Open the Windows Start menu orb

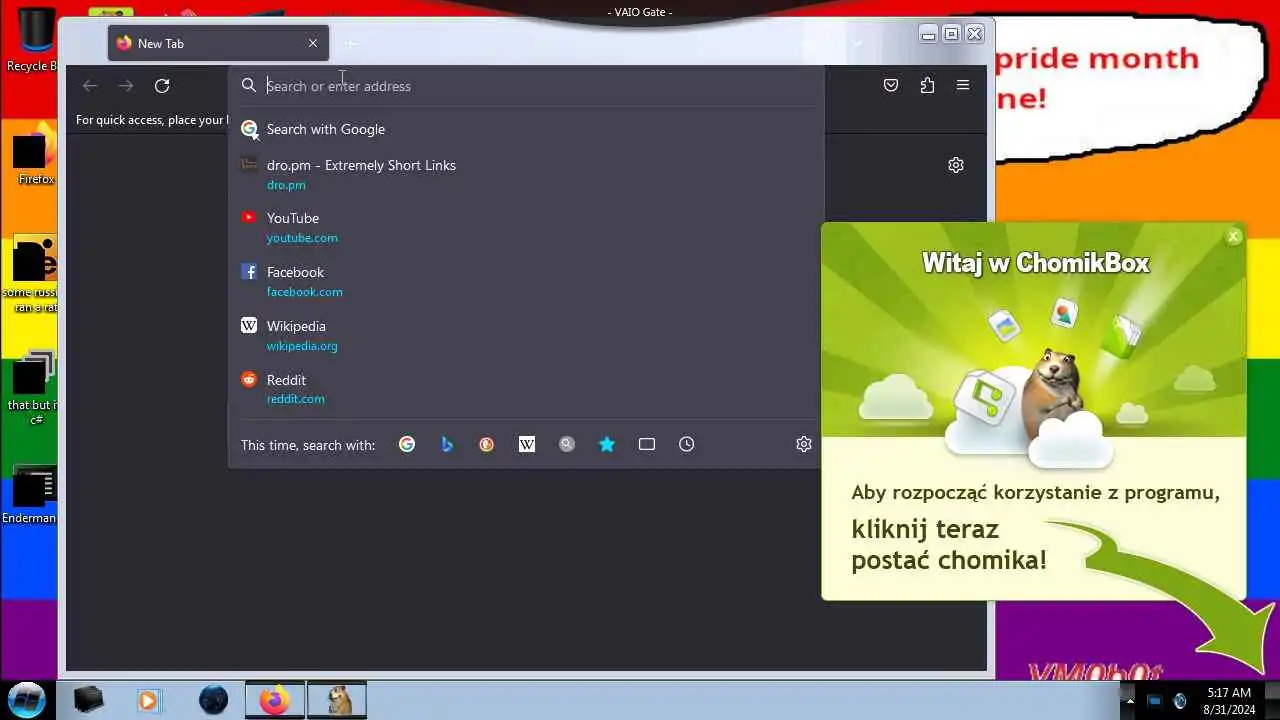coord(27,699)
